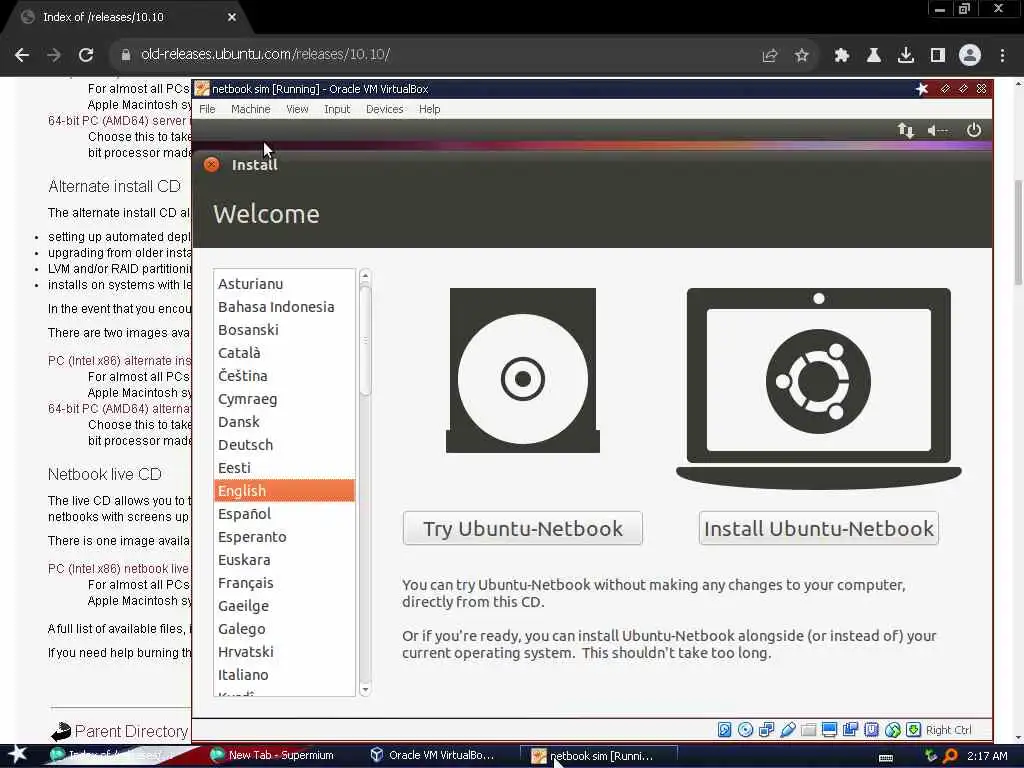
Task: Select Esperanto language
Action: point(284,537)
